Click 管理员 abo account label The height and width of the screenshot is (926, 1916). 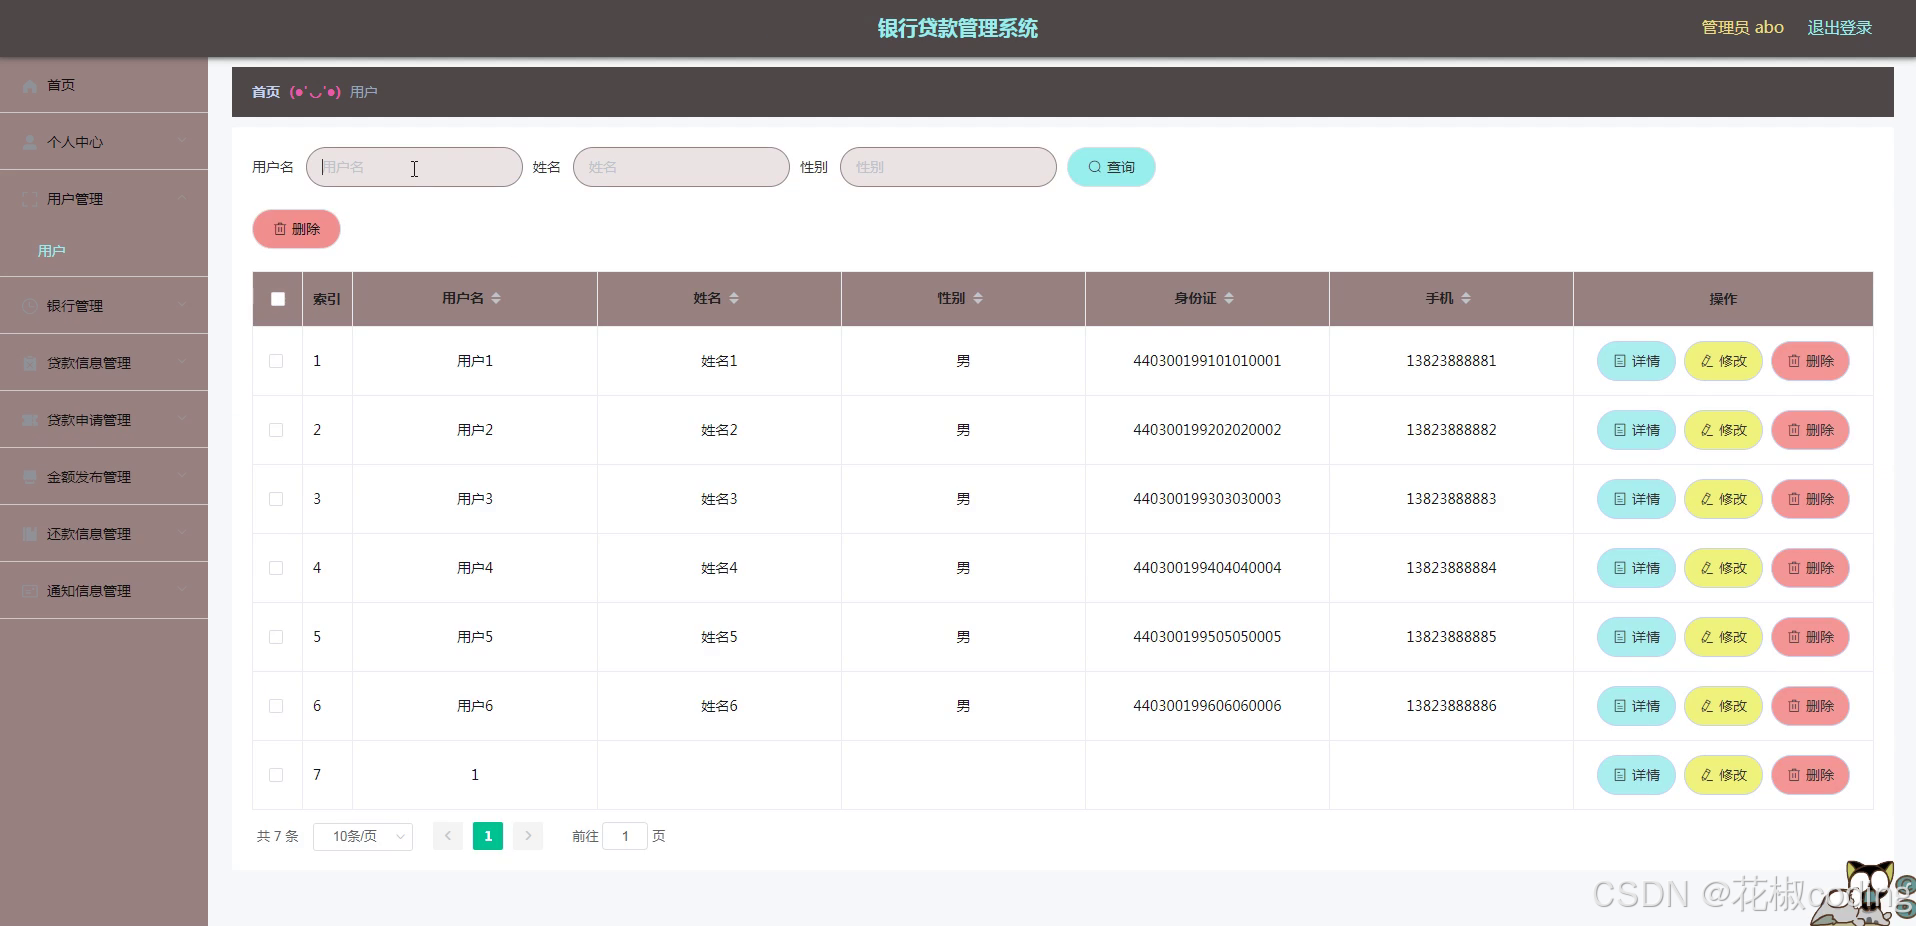tap(1742, 28)
